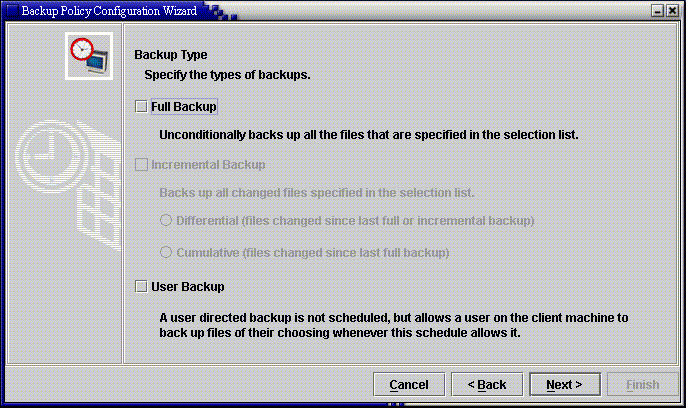
Task: Select the Differential radio button
Action: click(166, 220)
